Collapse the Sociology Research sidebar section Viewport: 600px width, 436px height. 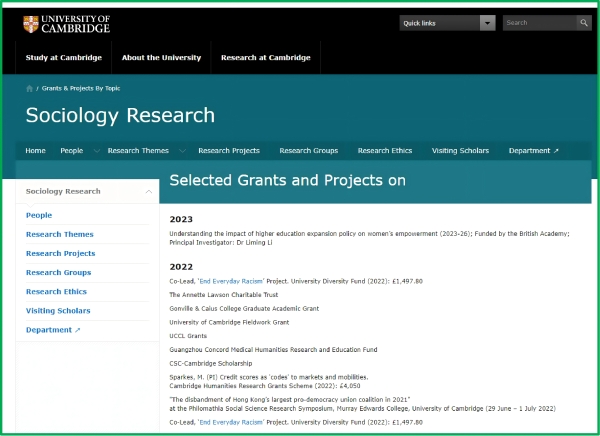click(149, 191)
